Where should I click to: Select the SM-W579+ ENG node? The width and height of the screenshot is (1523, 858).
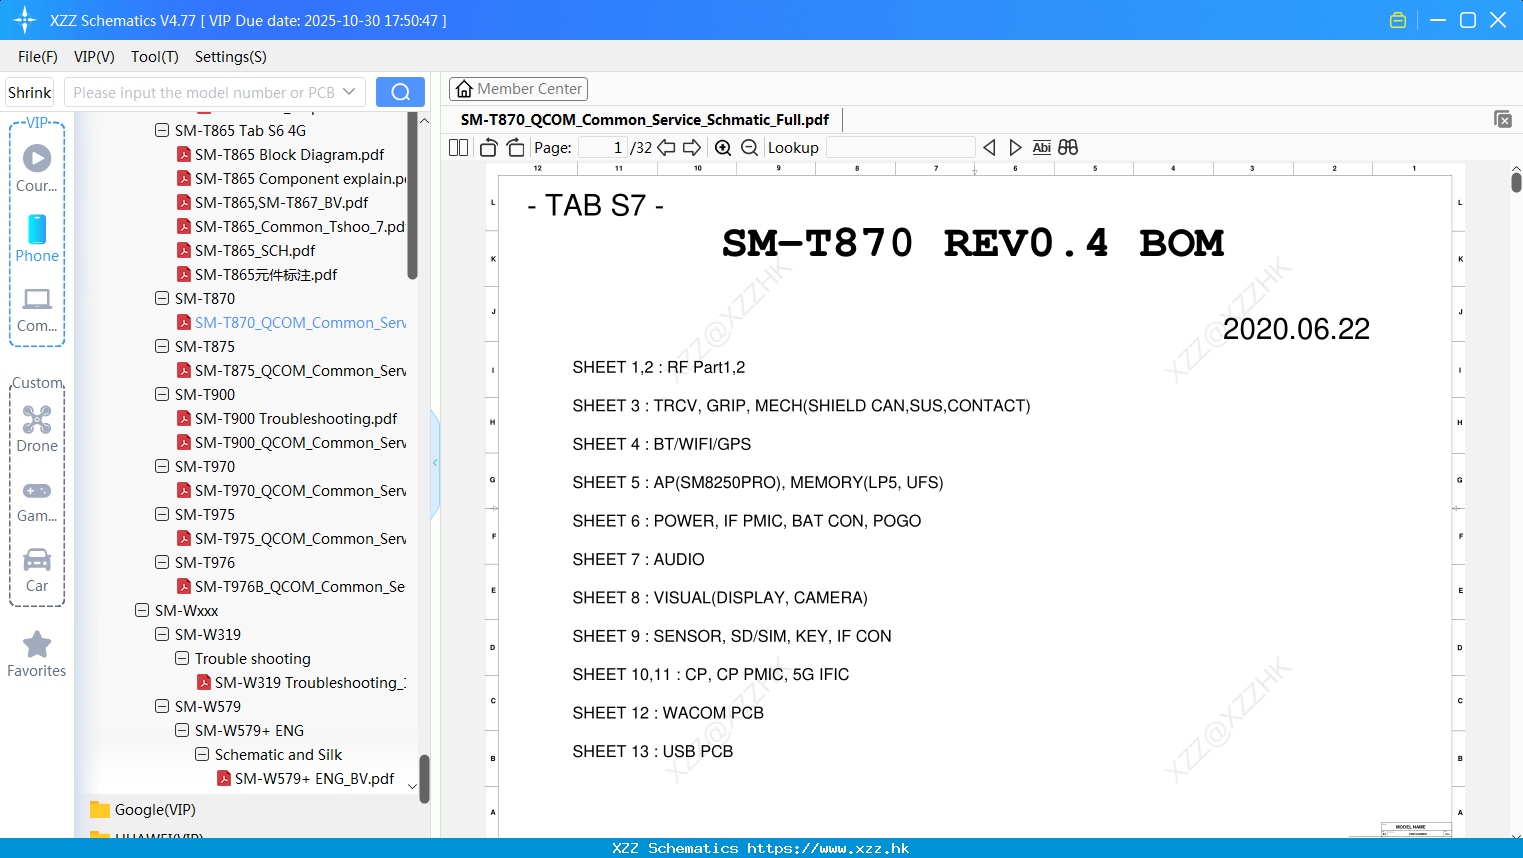[x=249, y=730]
